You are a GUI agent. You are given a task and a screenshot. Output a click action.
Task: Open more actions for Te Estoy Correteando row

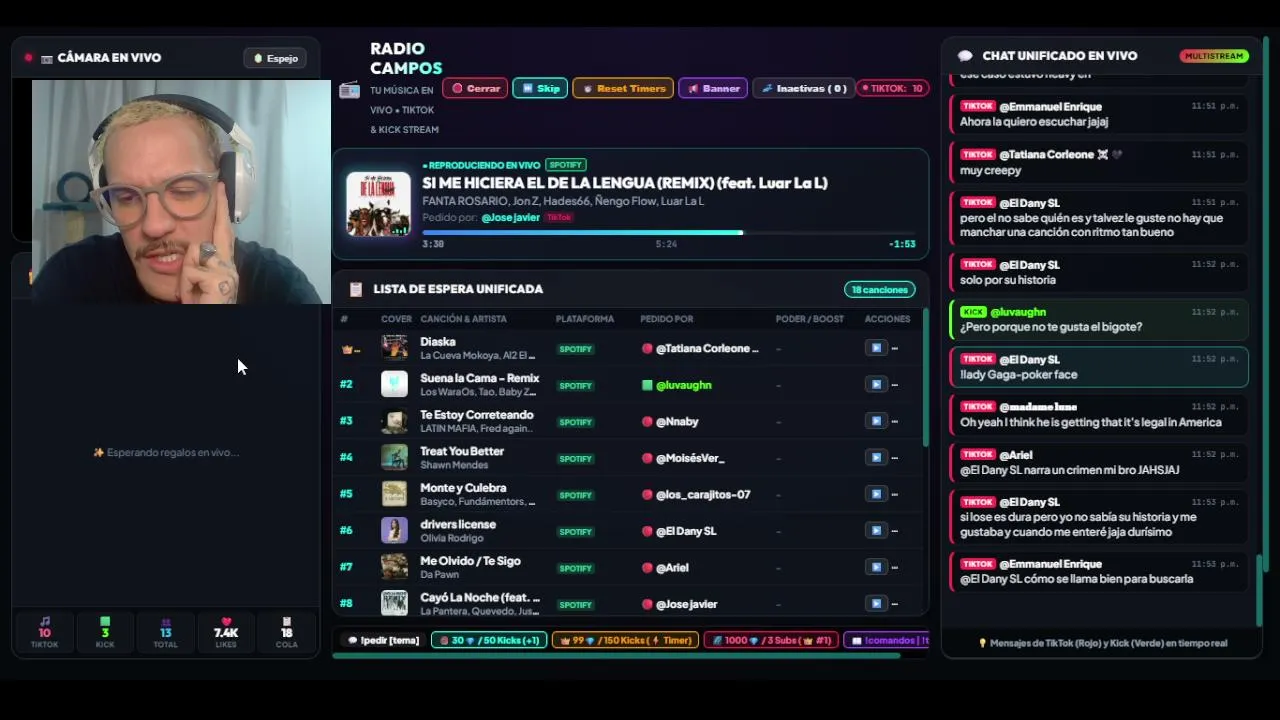(895, 421)
